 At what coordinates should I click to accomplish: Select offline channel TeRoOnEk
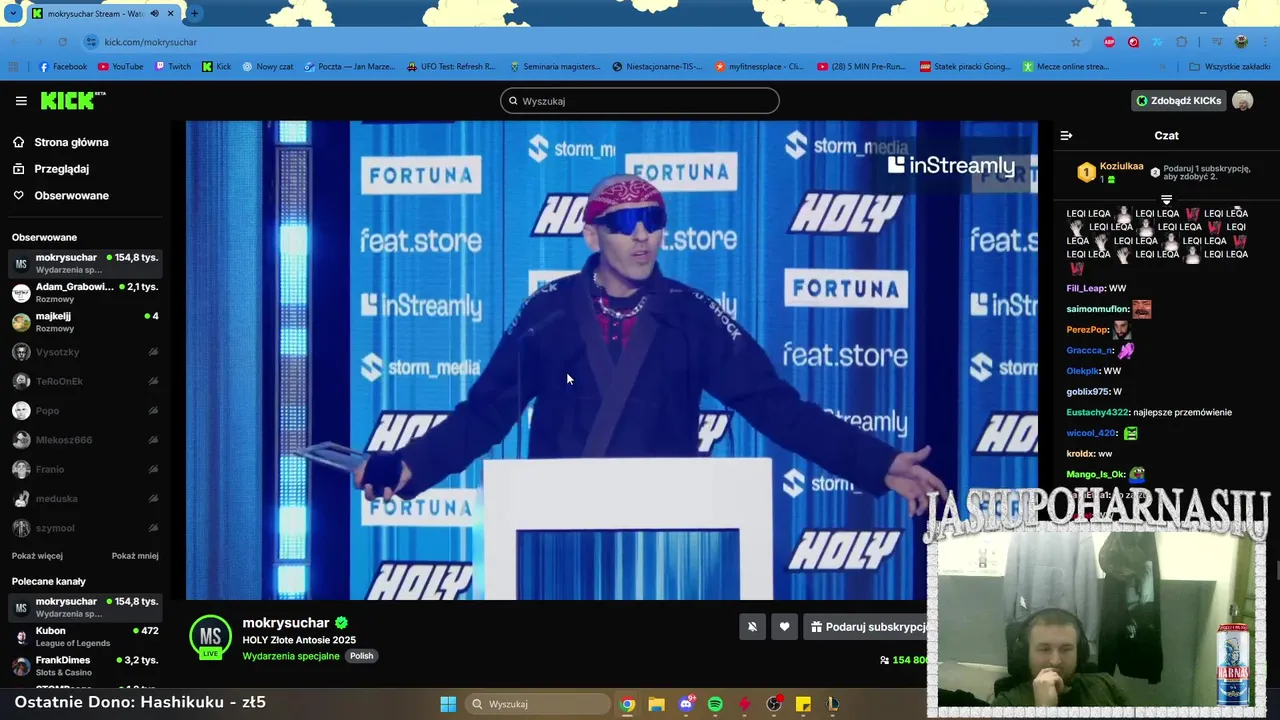[85, 381]
